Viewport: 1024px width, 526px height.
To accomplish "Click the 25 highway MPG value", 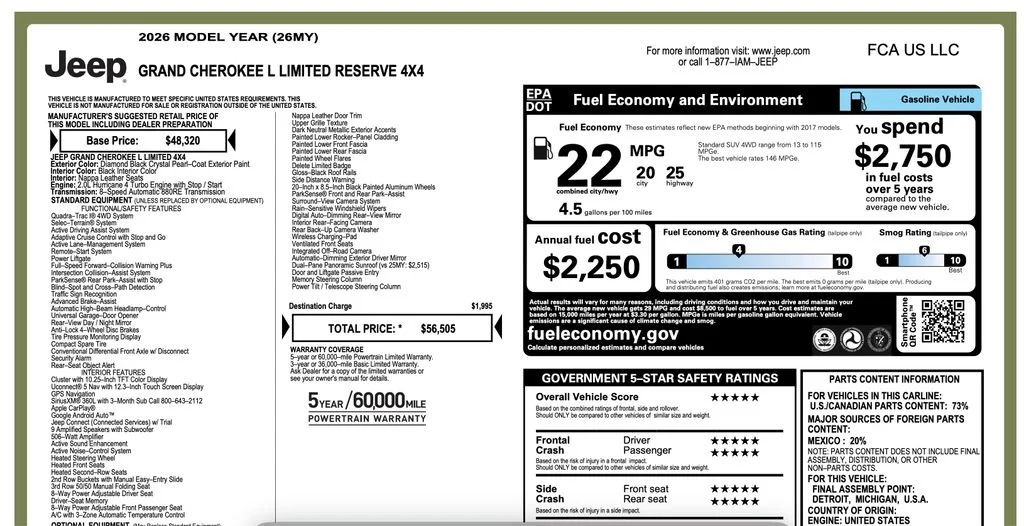I will click(x=675, y=173).
